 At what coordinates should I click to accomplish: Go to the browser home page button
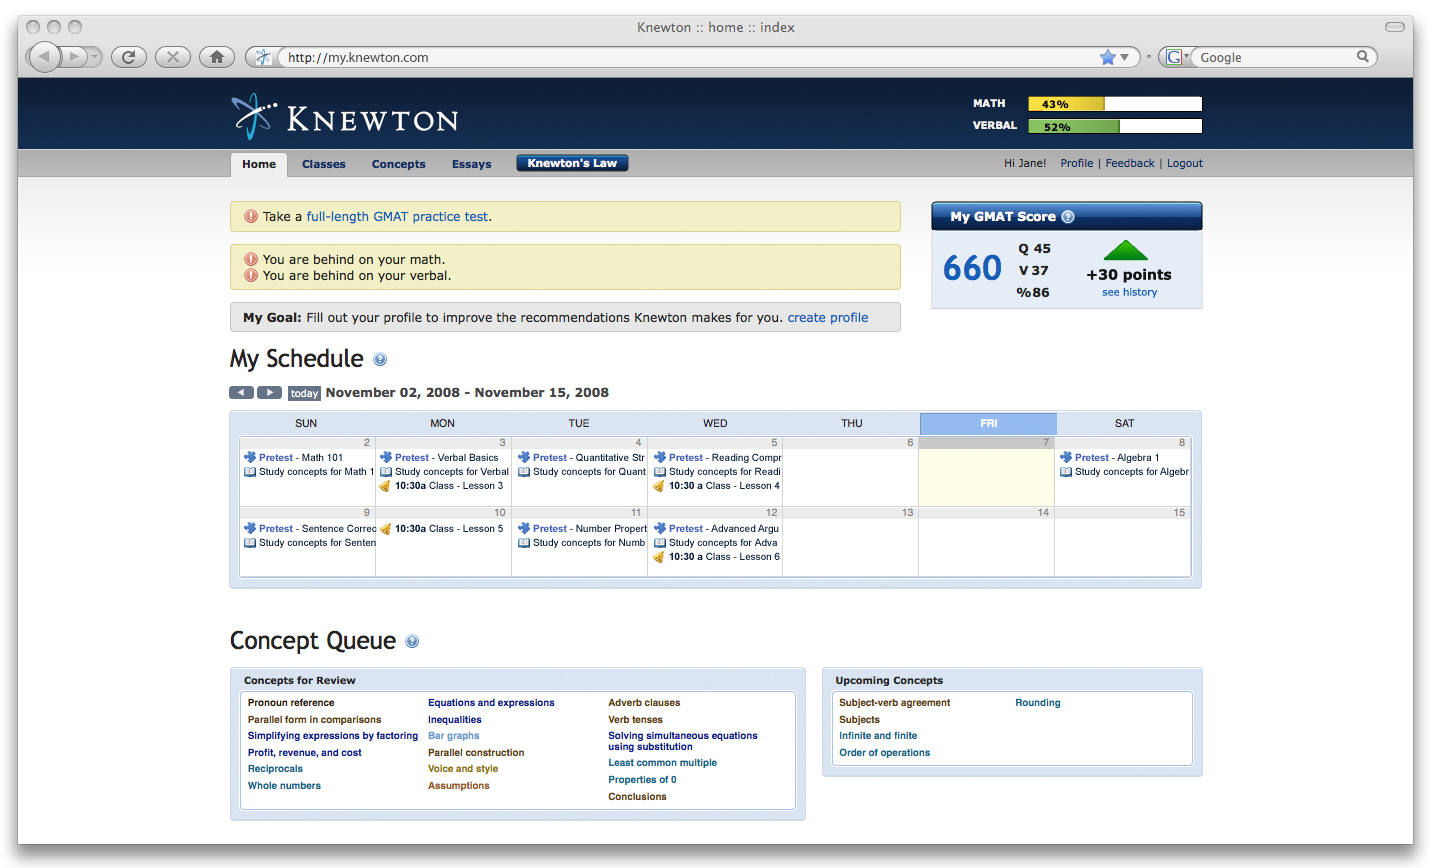[x=217, y=57]
